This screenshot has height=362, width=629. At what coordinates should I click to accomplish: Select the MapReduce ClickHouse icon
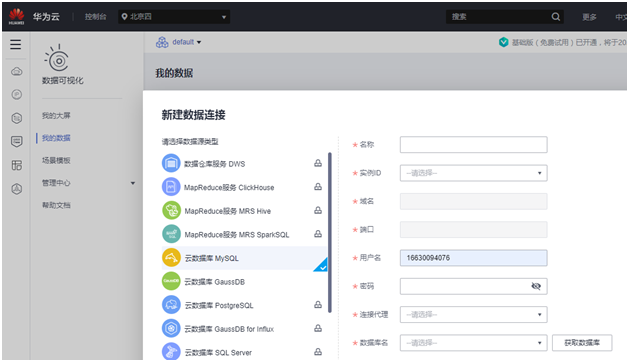point(171,187)
